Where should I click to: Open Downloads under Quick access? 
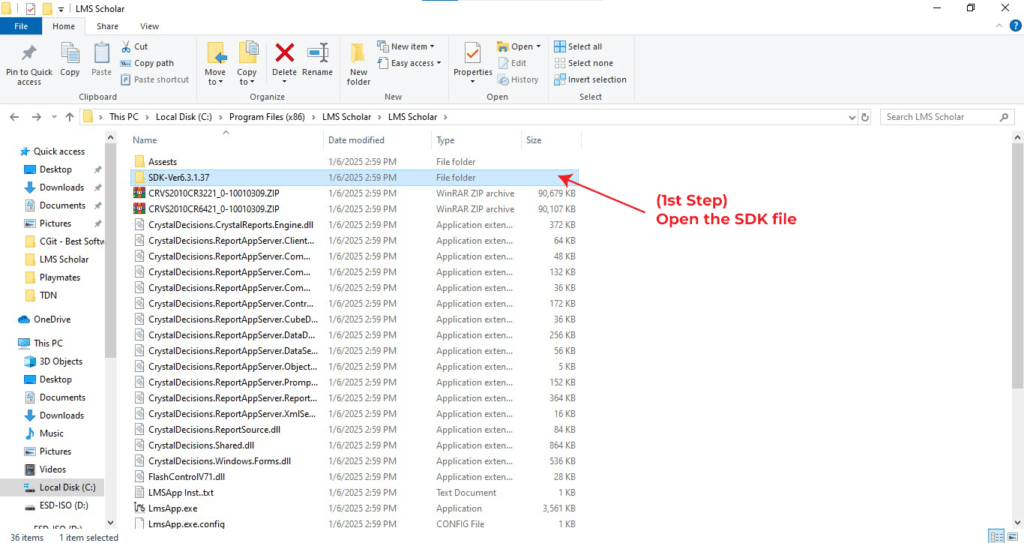[x=61, y=188]
